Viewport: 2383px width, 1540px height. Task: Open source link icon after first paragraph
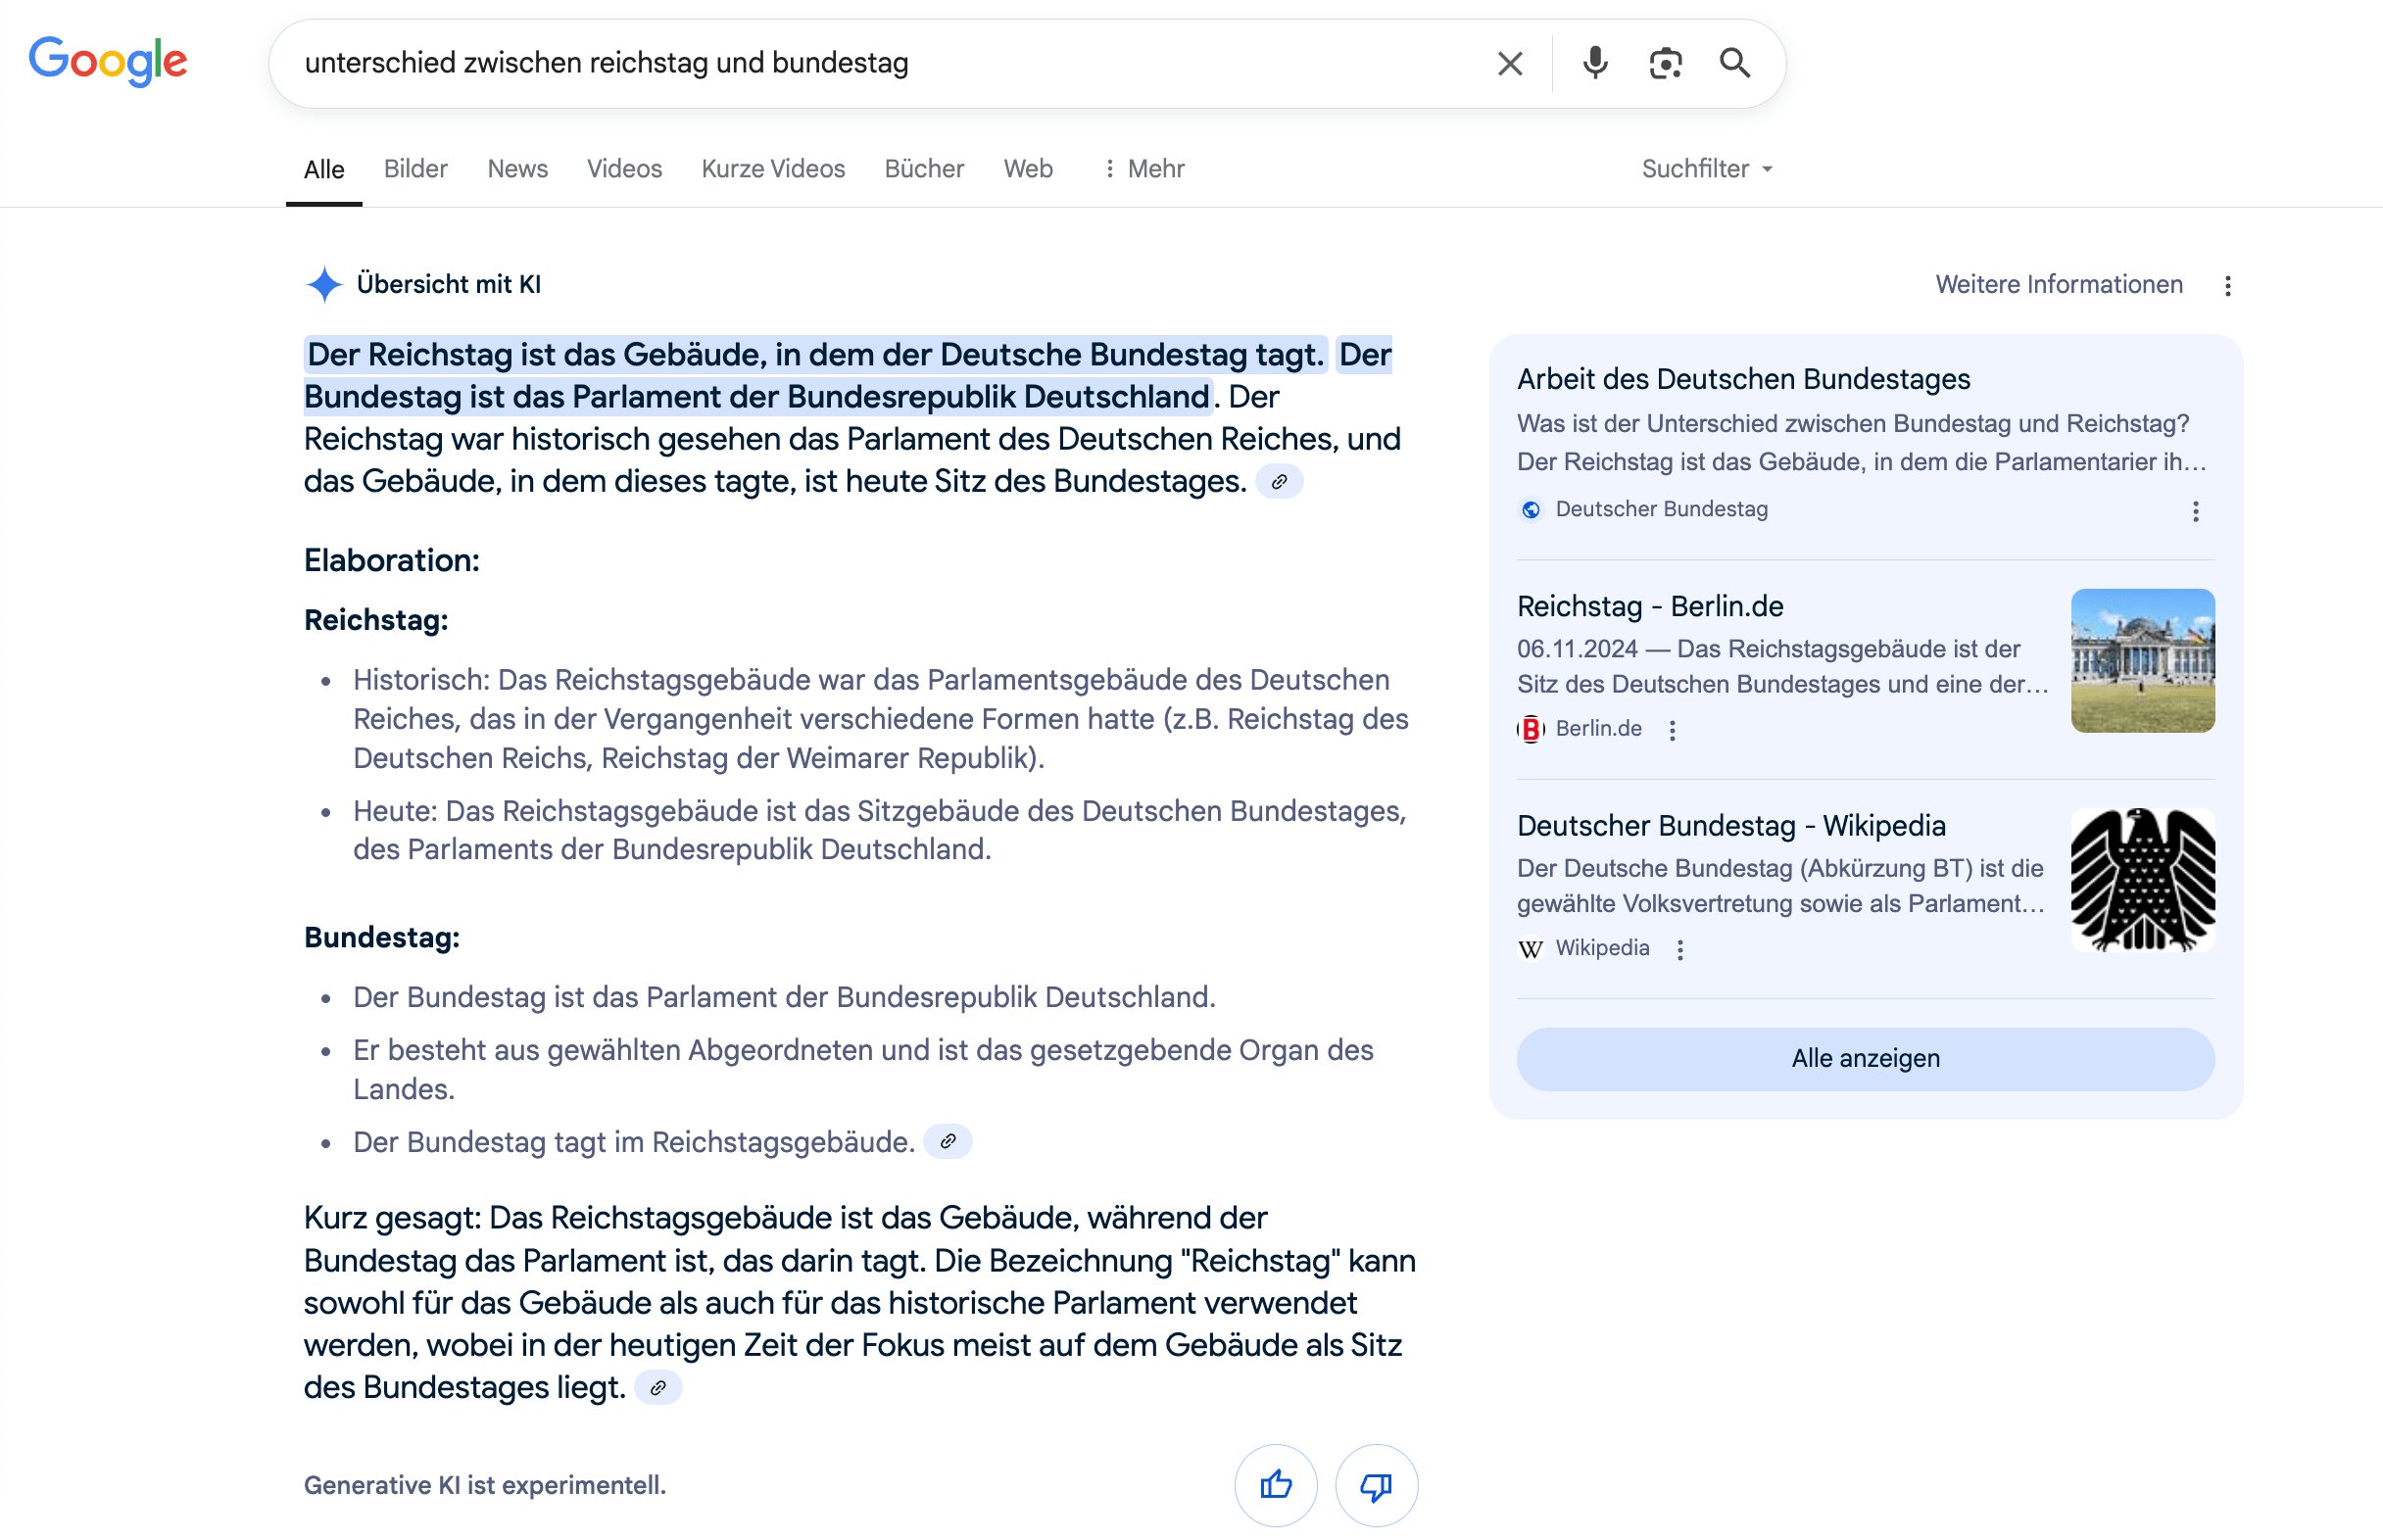(1279, 482)
